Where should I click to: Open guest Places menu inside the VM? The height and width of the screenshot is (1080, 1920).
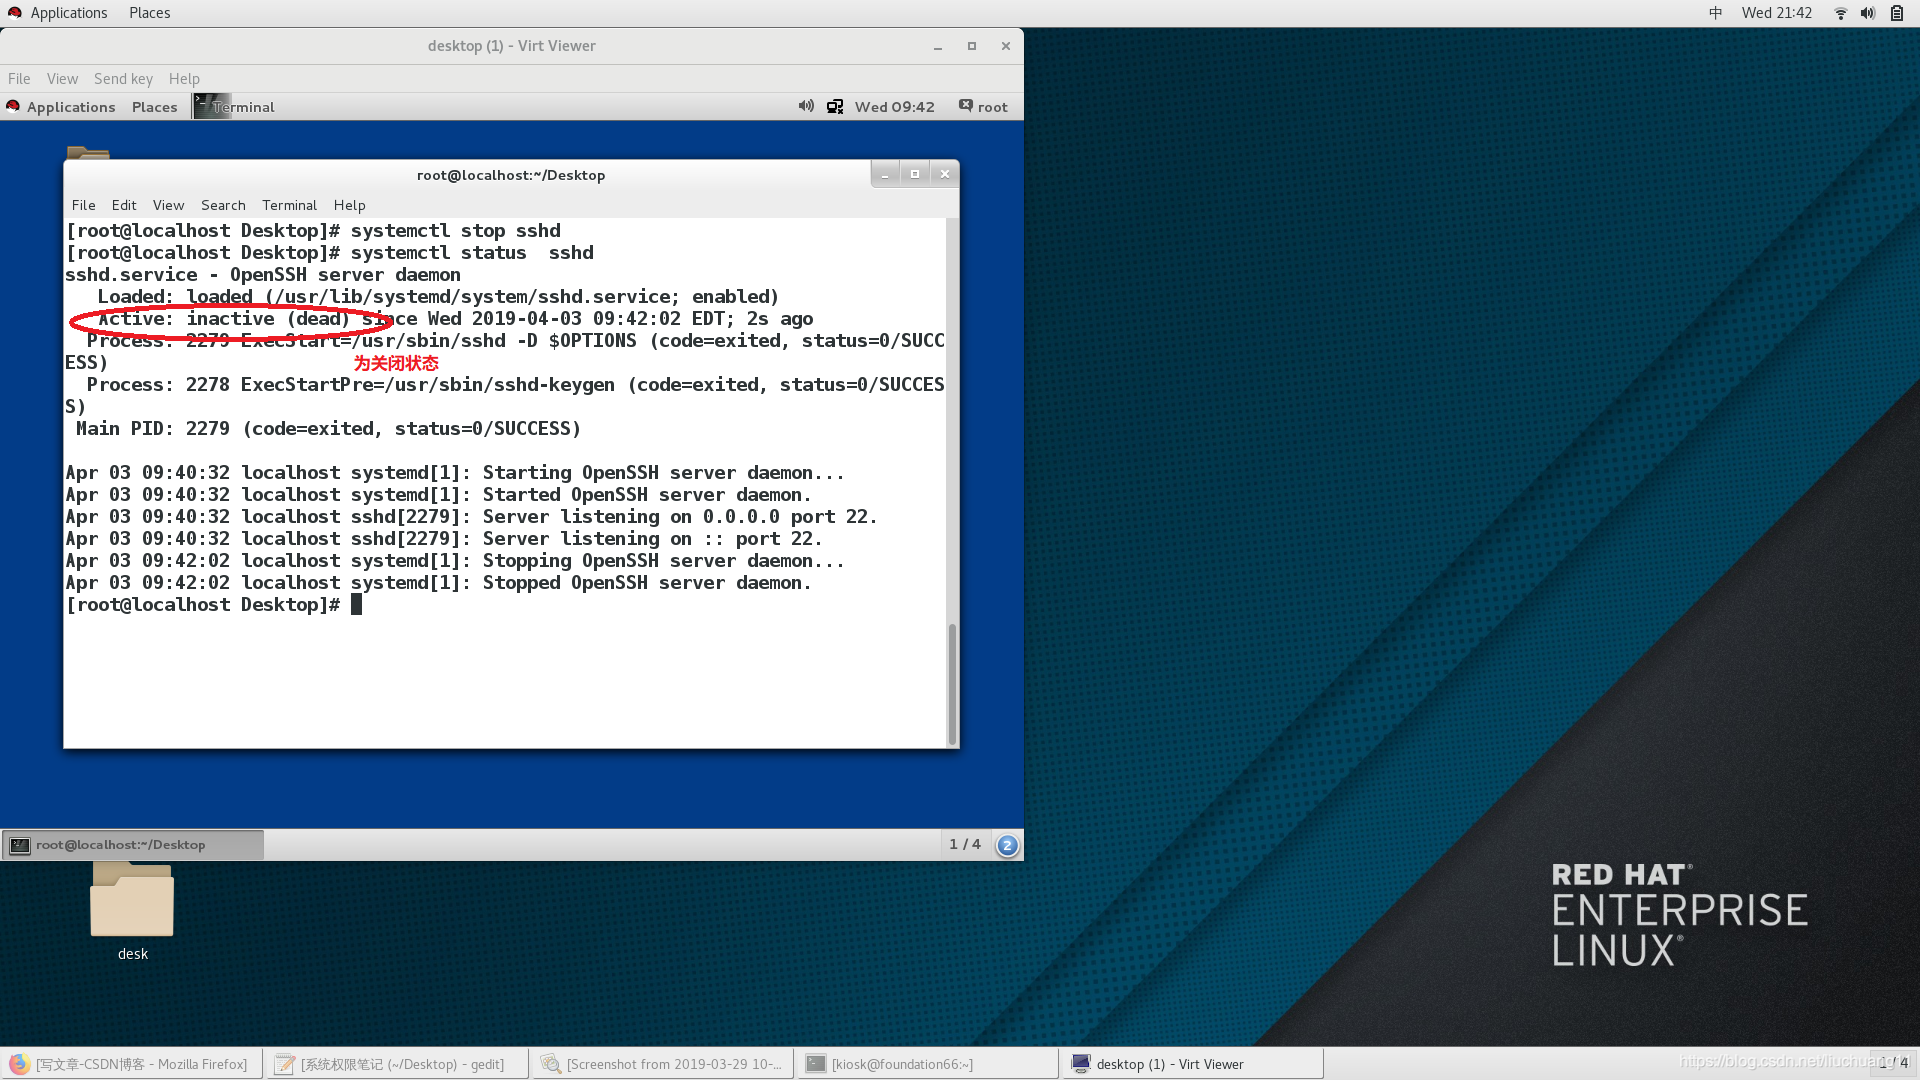[154, 107]
